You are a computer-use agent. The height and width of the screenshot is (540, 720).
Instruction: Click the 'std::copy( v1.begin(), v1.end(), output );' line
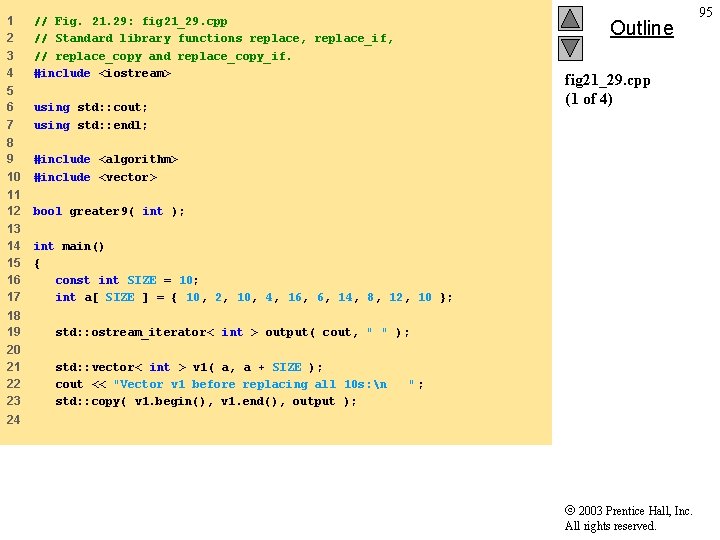(x=206, y=401)
